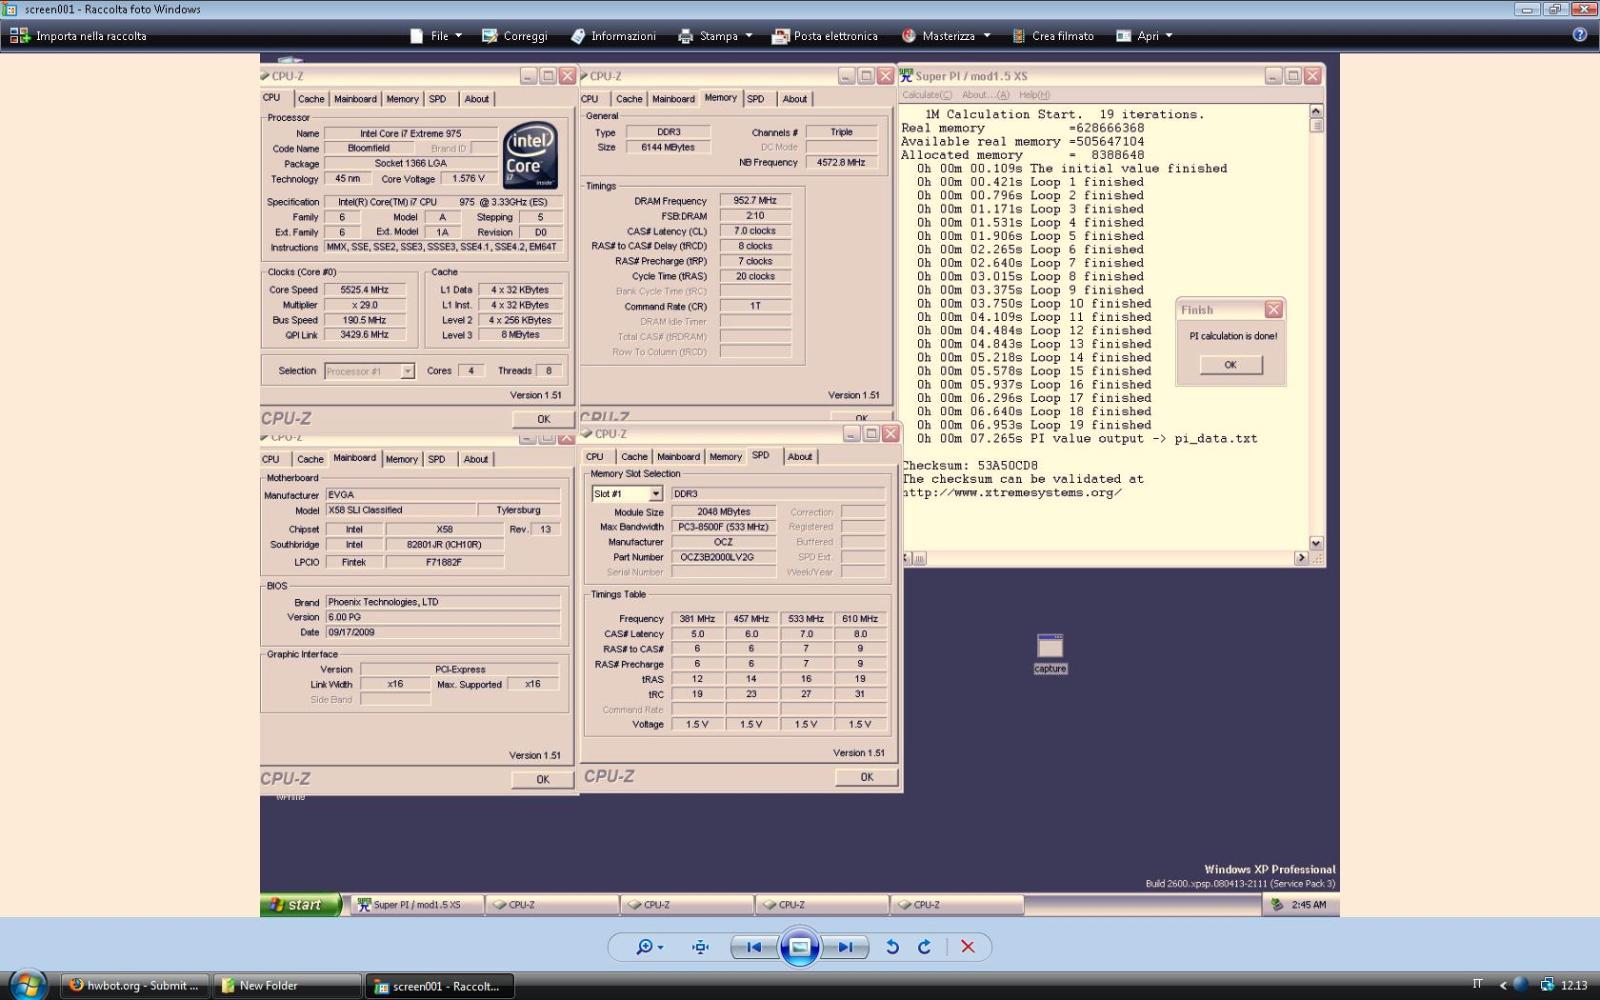Click the IT language indicator
The image size is (1600, 1000).
(1477, 985)
